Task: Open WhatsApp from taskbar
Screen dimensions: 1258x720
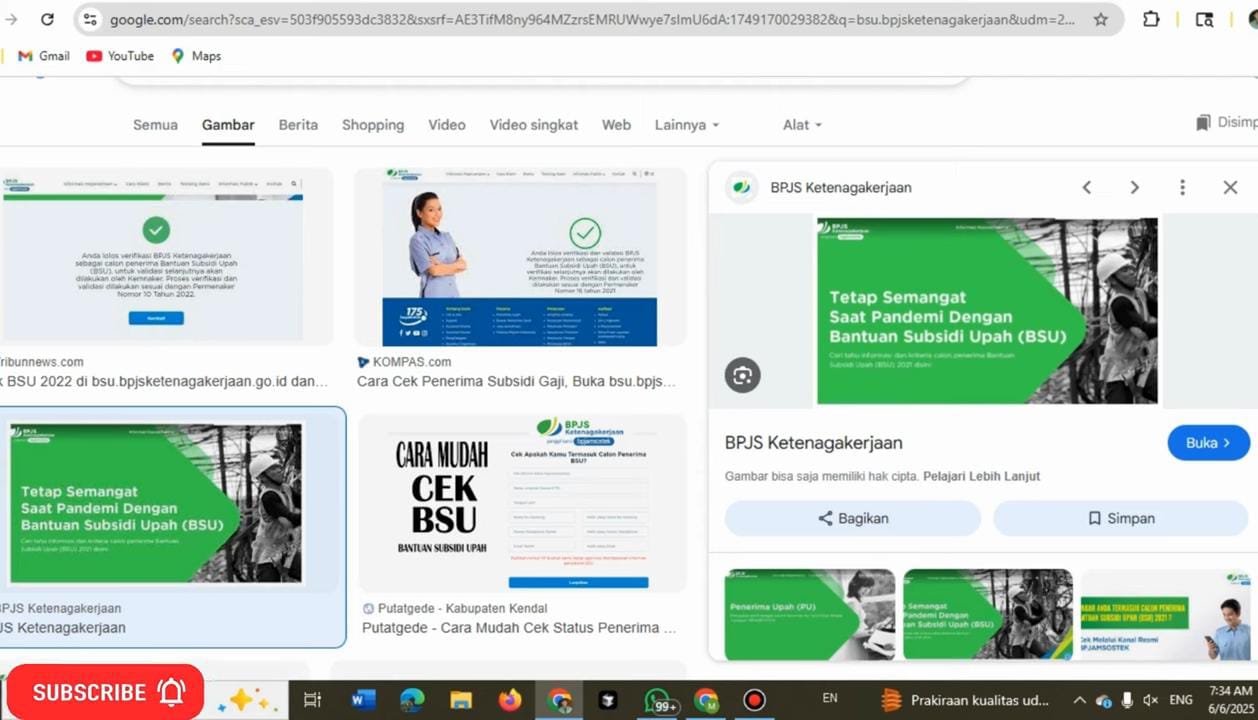Action: point(658,700)
